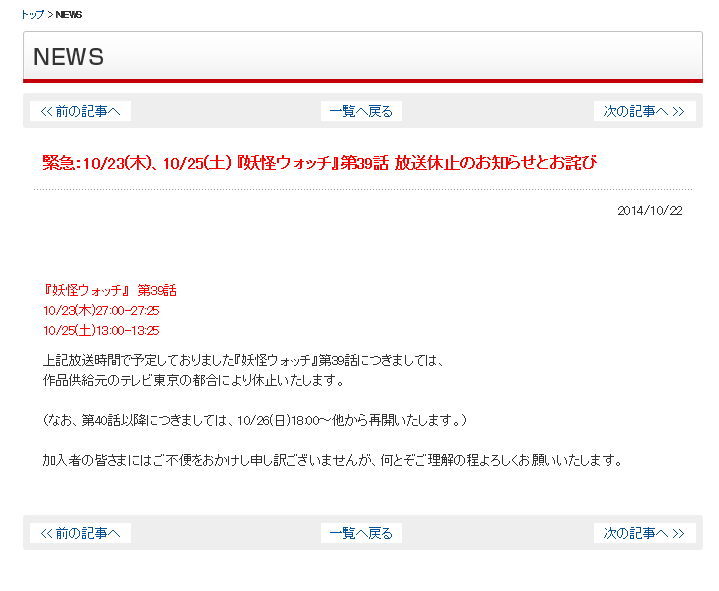Click the sentence 作品供給元のテレビ東京の都合

(194, 381)
